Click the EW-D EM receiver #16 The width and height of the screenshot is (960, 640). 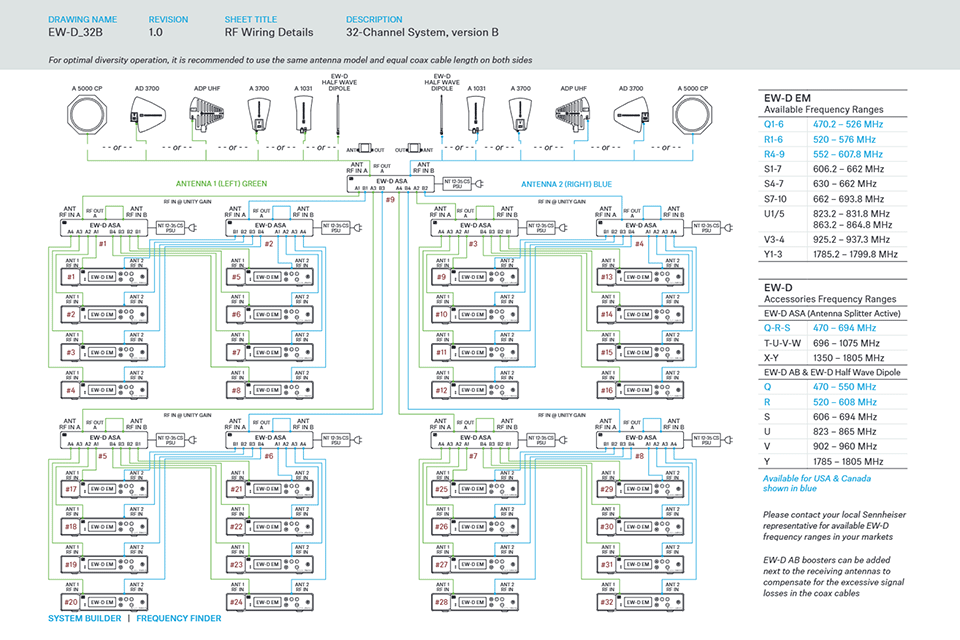coord(640,390)
